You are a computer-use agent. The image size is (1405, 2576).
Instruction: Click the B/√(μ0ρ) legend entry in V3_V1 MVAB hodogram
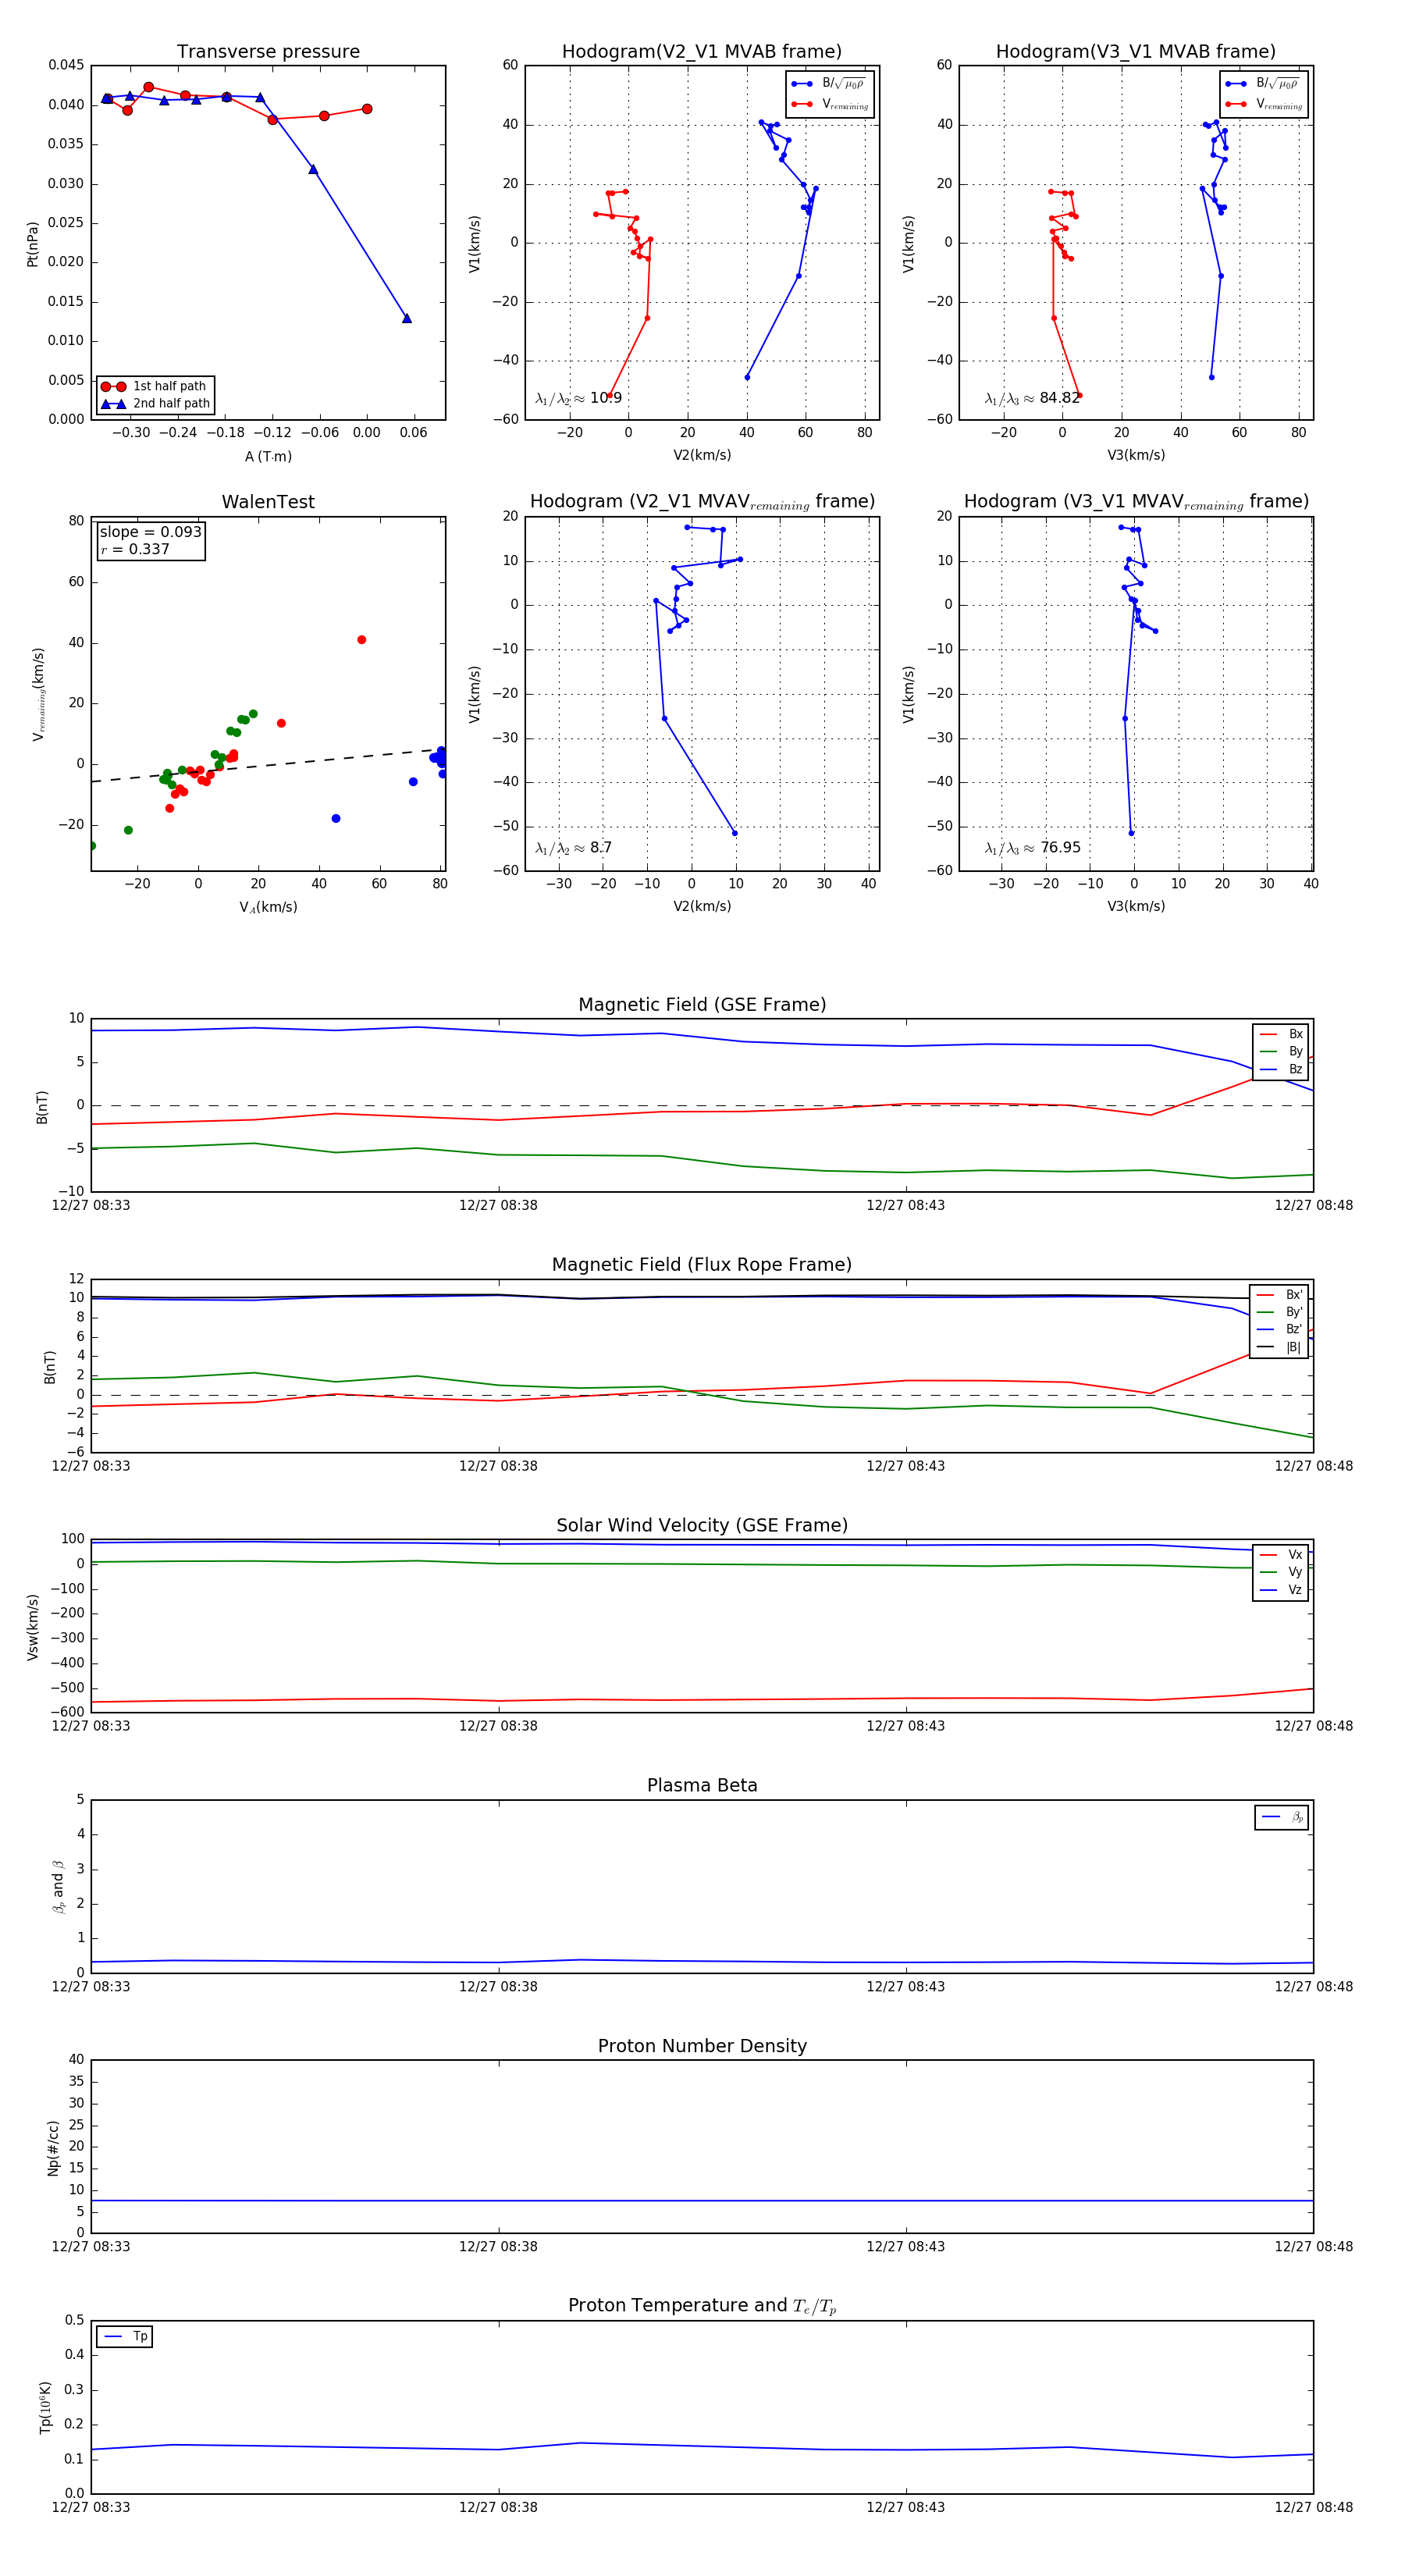[1264, 84]
